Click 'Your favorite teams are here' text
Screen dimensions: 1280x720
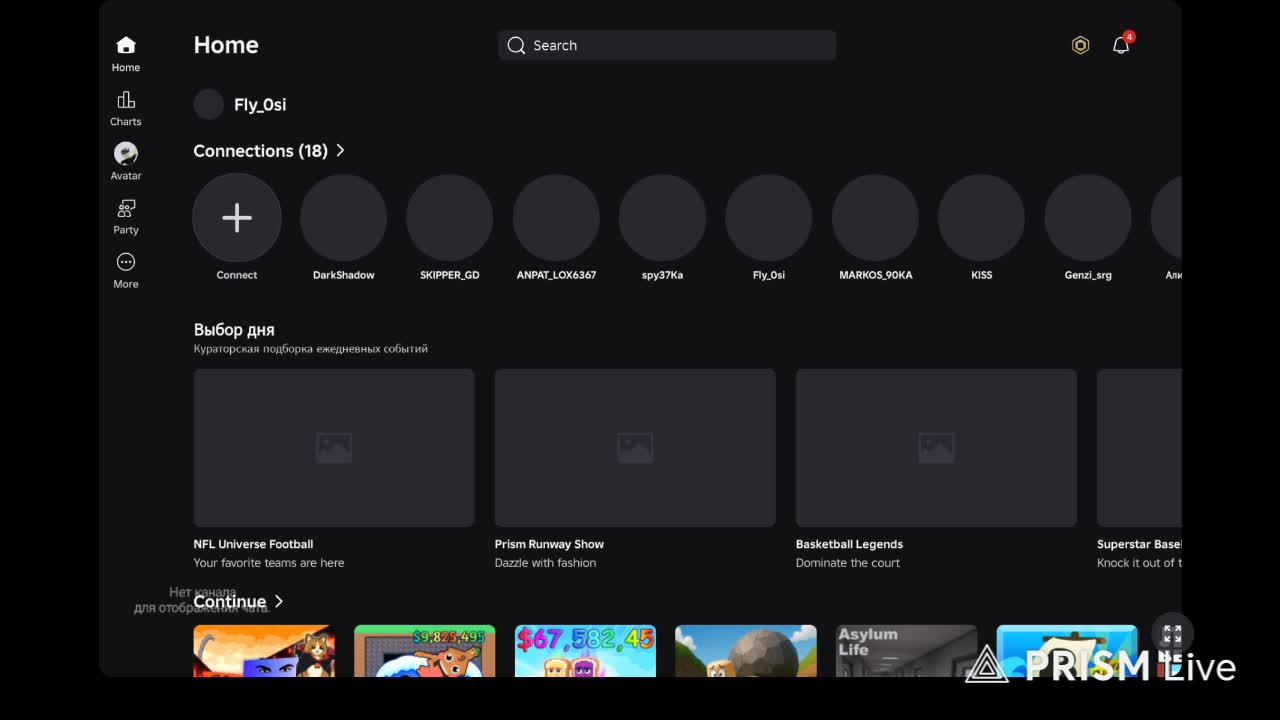269,563
